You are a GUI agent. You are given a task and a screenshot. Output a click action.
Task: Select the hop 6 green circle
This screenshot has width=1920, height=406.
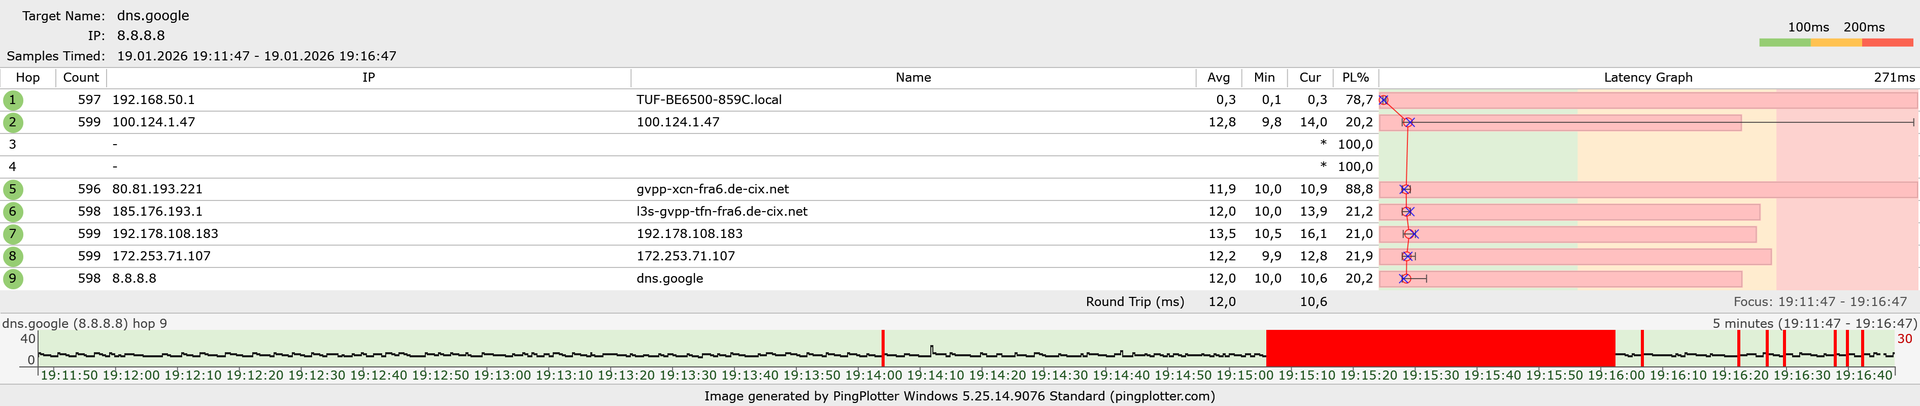[12, 211]
